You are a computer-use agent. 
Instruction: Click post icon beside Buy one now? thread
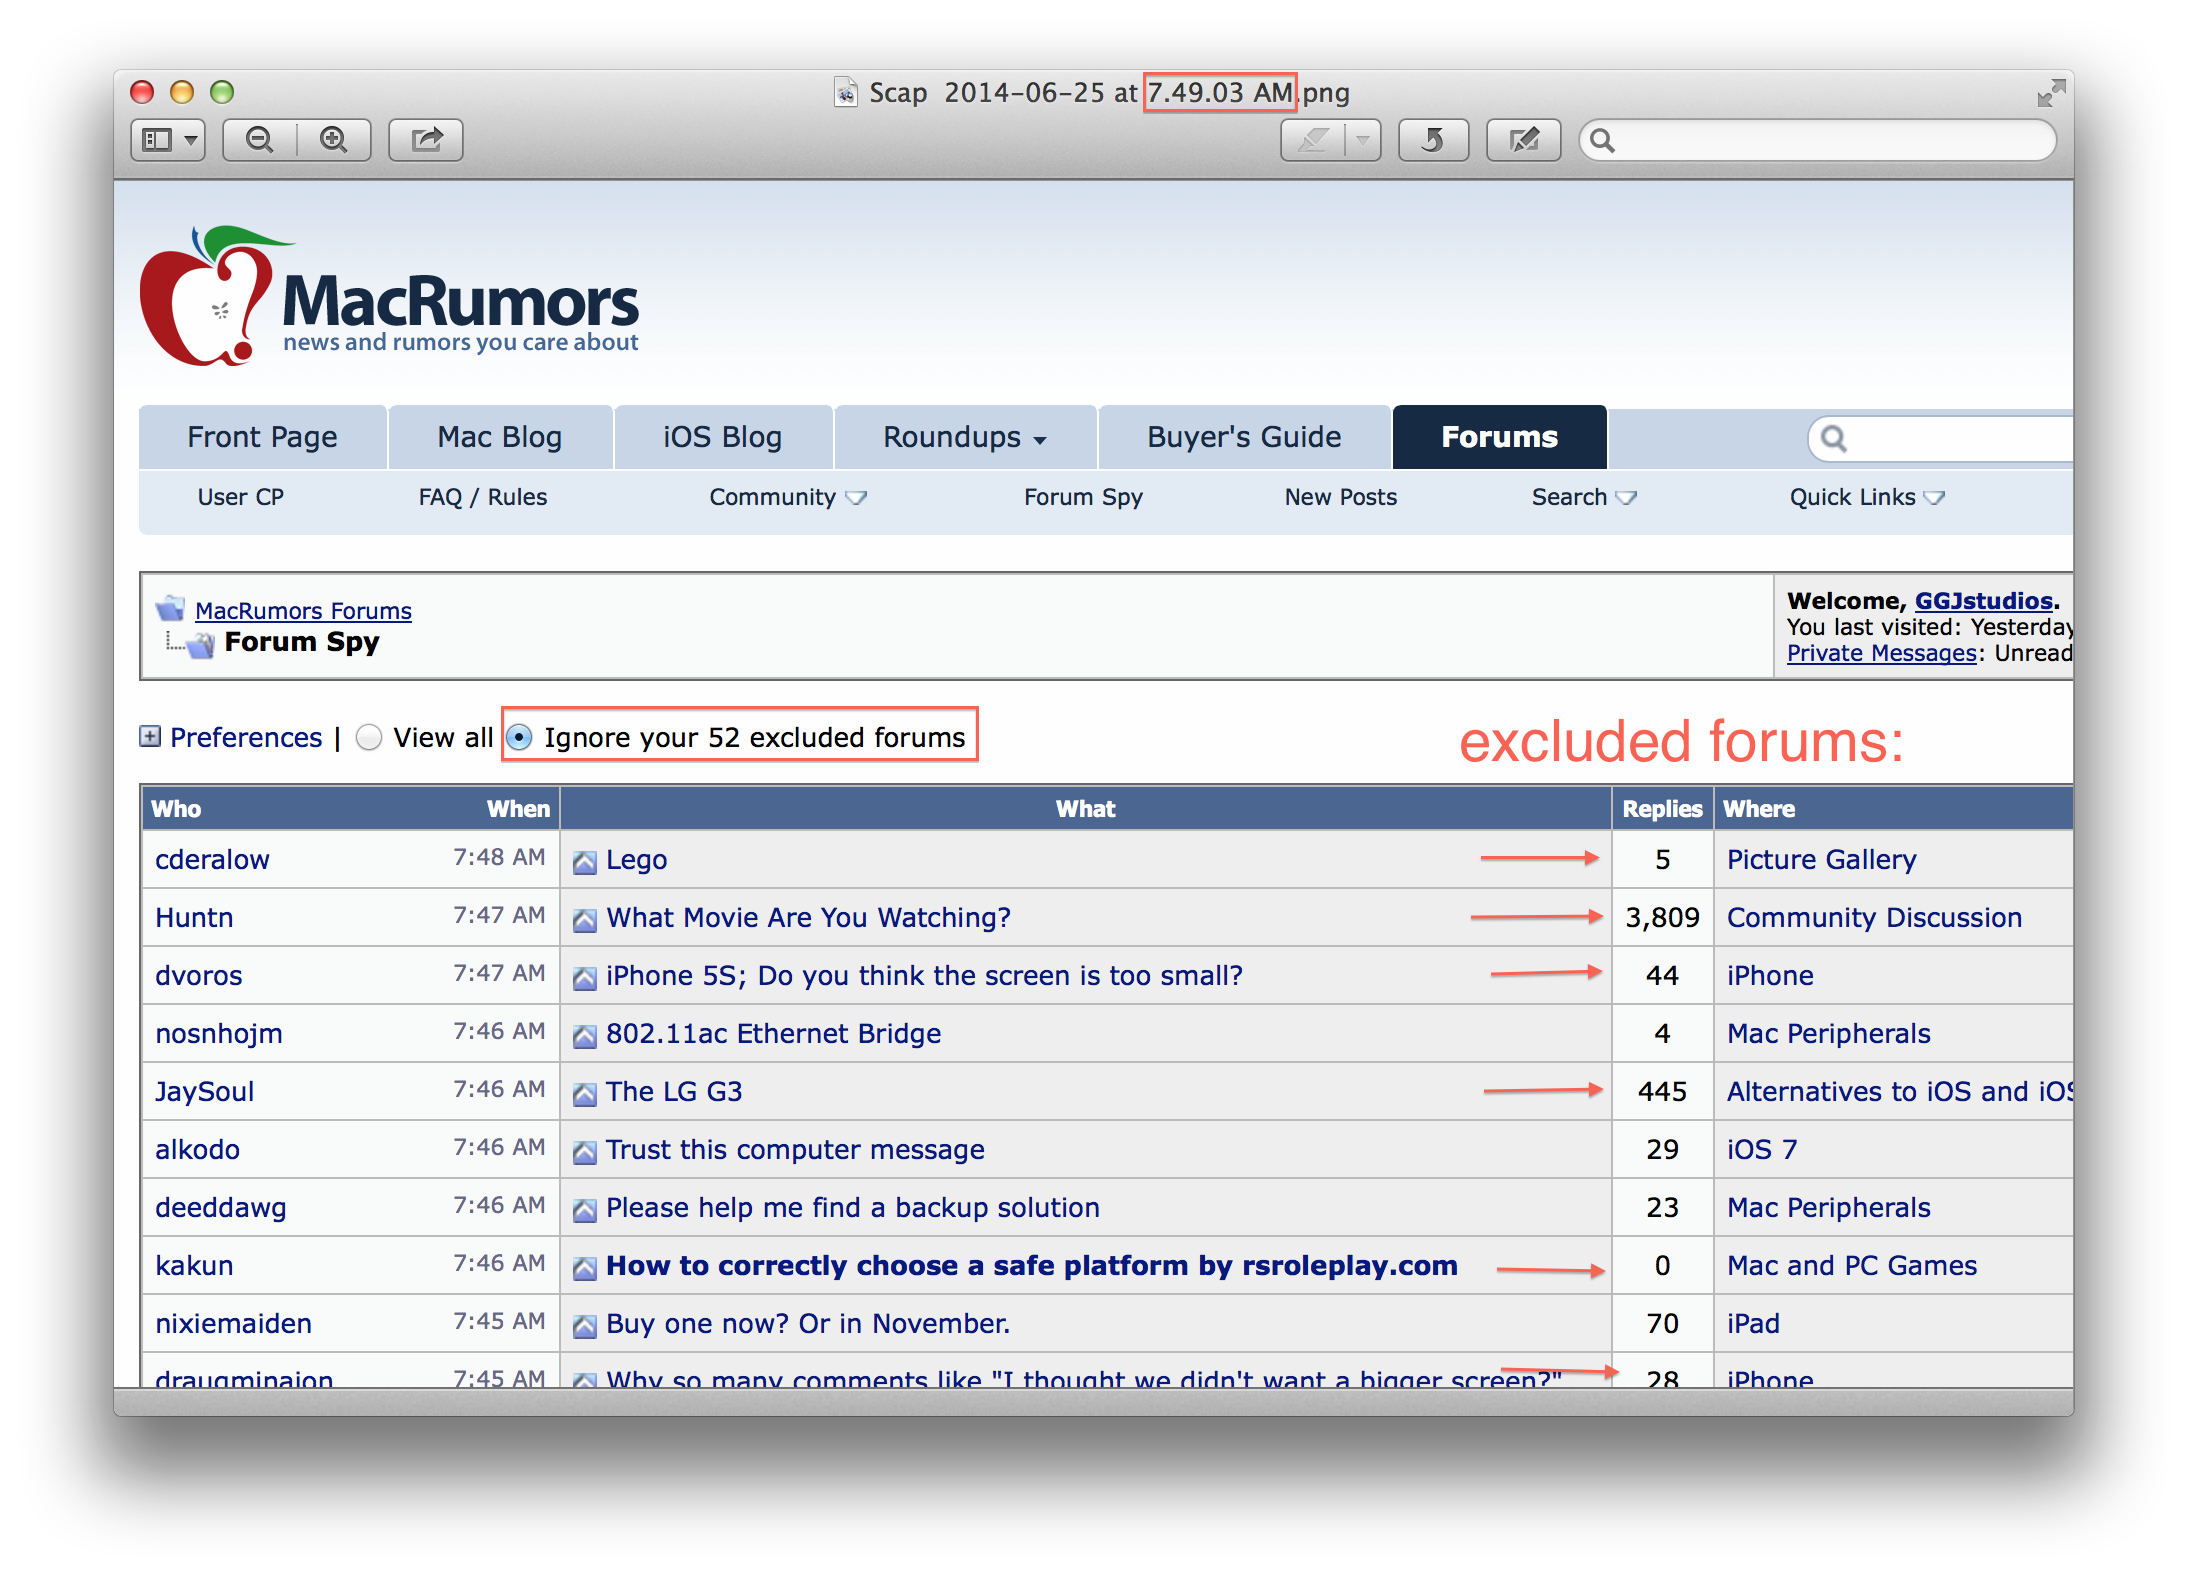click(585, 1326)
